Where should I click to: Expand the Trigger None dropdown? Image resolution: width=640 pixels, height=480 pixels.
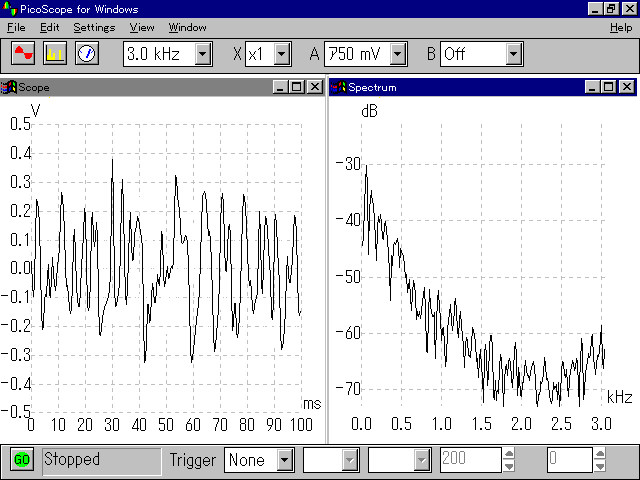pos(285,460)
